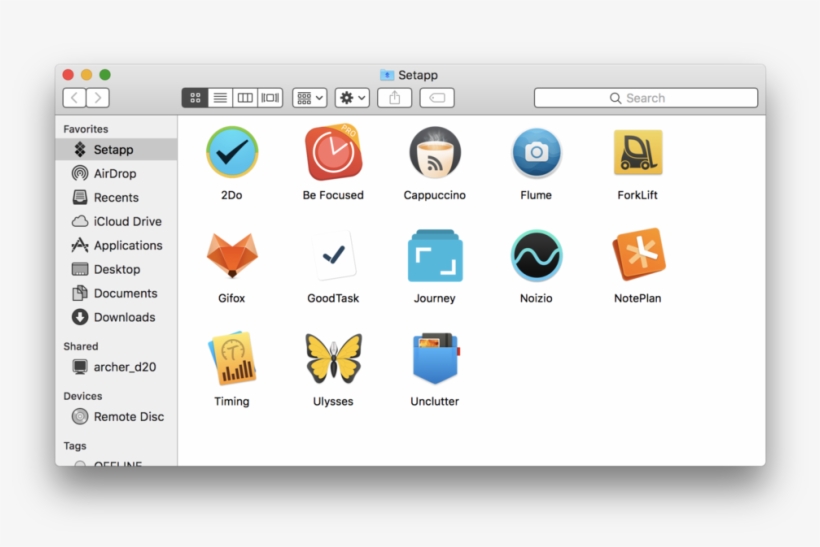The image size is (820, 547).
Task: Open iCloud Drive in the sidebar
Action: click(x=116, y=222)
